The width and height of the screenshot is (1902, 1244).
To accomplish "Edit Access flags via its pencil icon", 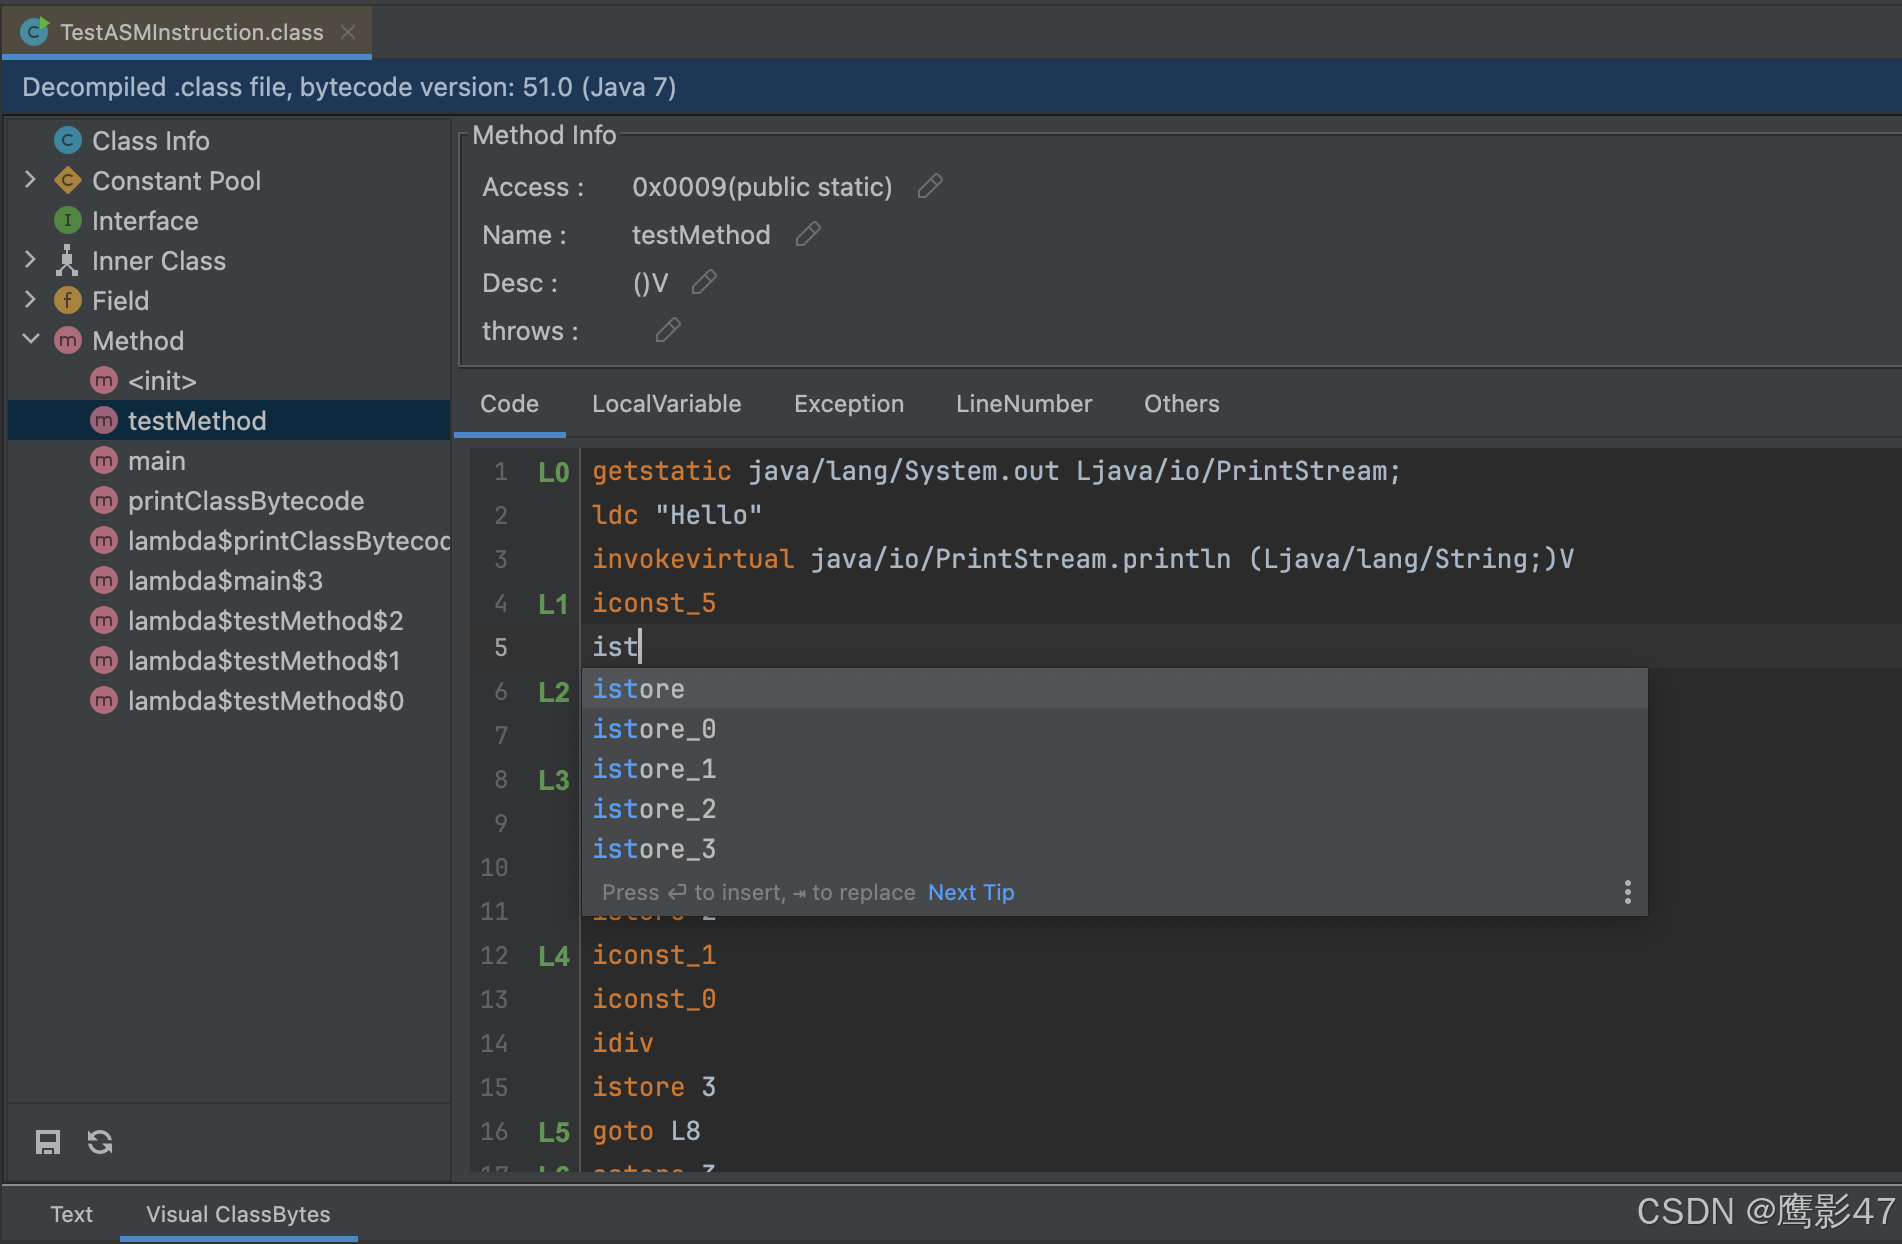I will pos(930,186).
